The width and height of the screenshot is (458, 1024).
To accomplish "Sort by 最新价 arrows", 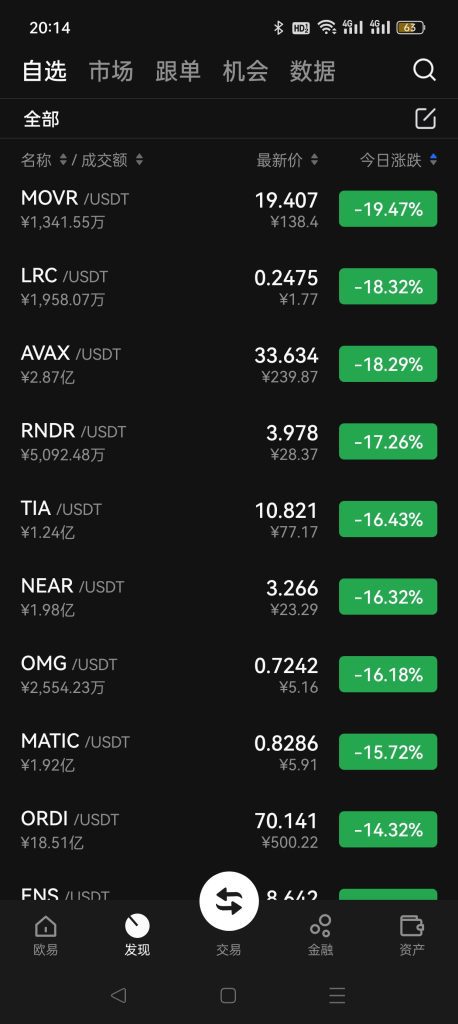I will [314, 159].
